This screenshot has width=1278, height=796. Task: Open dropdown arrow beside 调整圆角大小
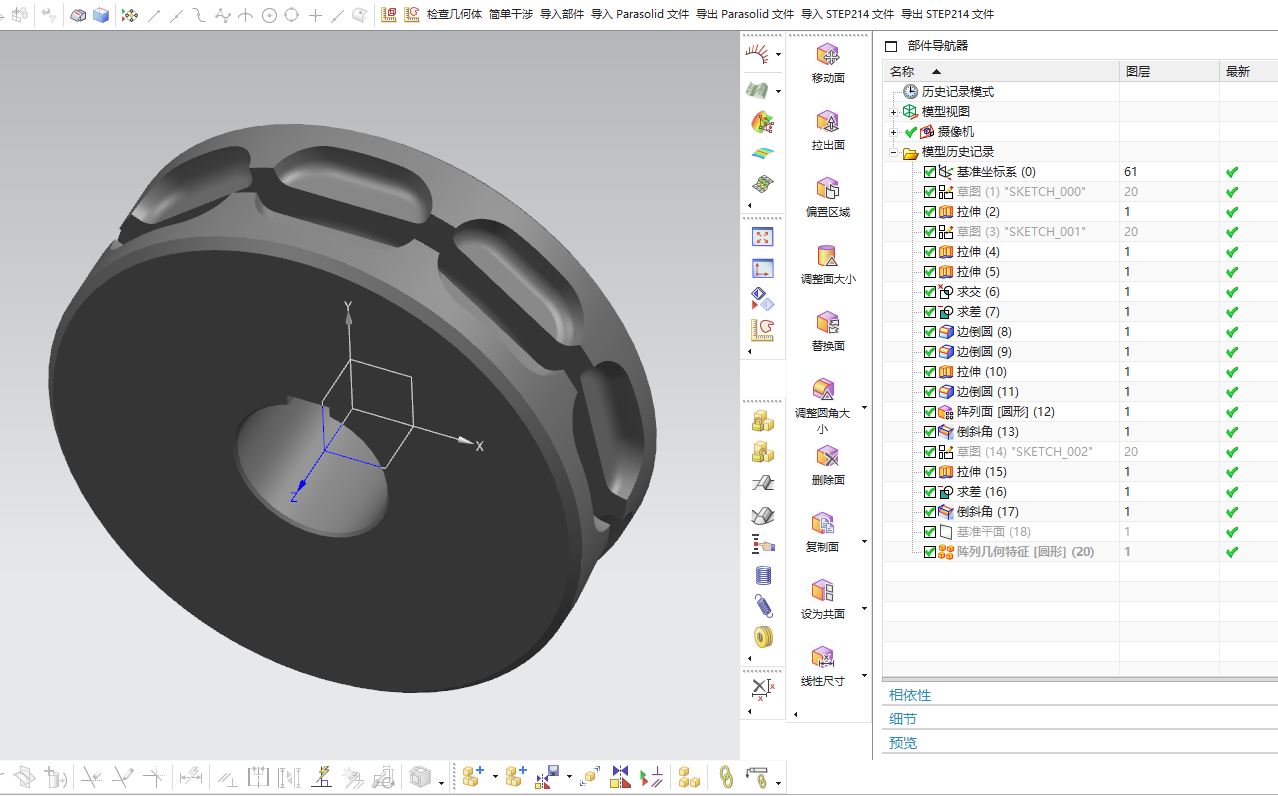pyautogui.click(x=864, y=407)
